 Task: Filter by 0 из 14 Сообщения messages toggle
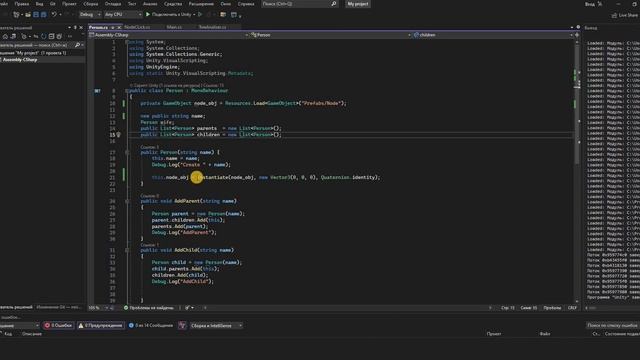pos(151,325)
